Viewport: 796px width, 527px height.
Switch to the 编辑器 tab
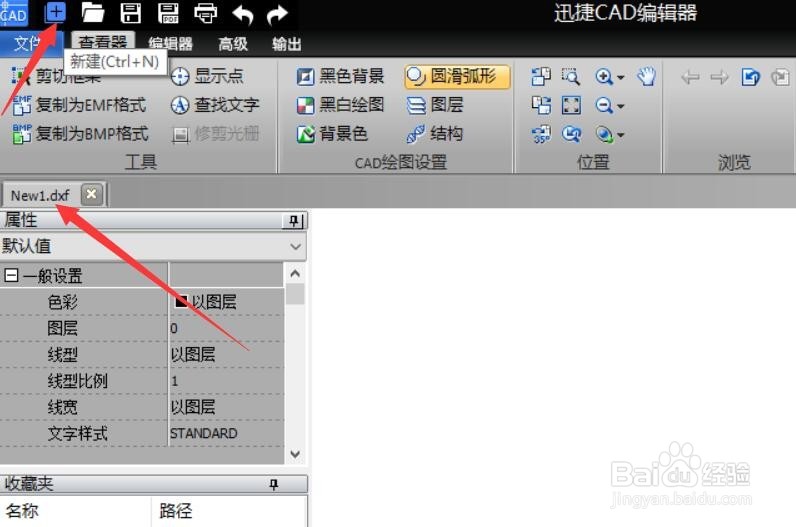tap(171, 44)
